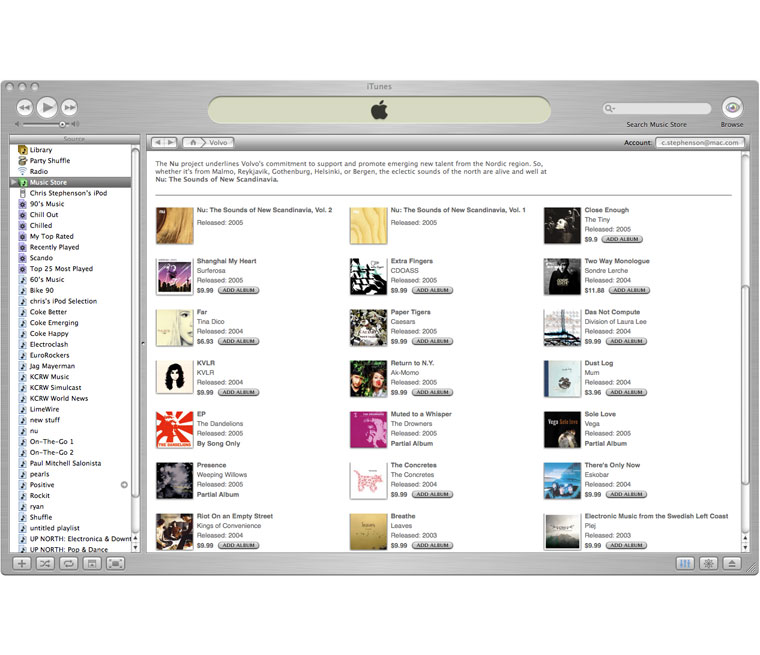Image resolution: width=760 pixels, height=655 pixels.
Task: Adjust the volume slider knob
Action: 63,125
